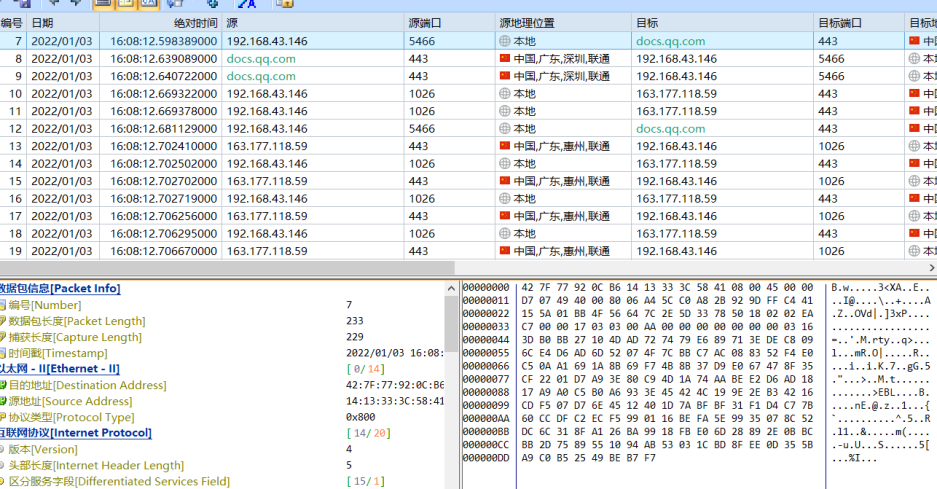Click the decode panel vertical scrollbar thumb

pos(451,323)
